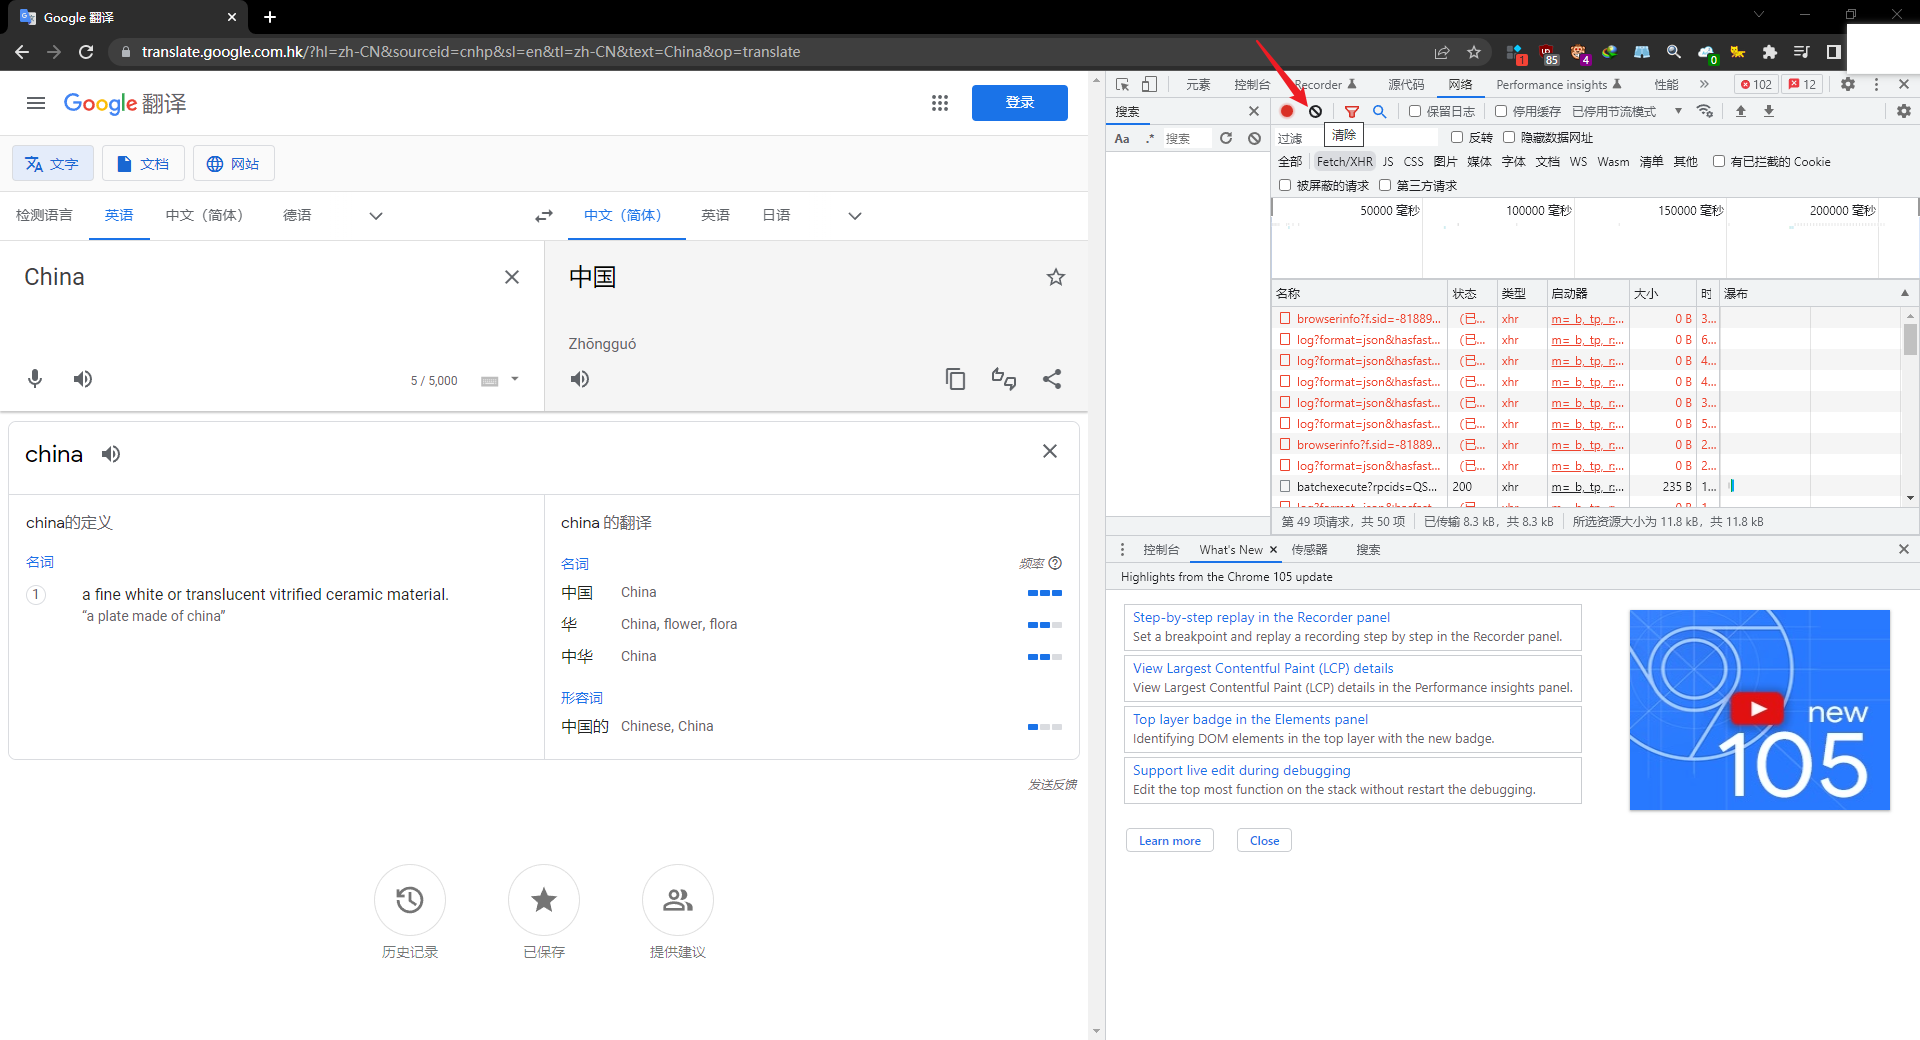The height and width of the screenshot is (1040, 1920).
Task: Enable the 保留日志 checkbox
Action: pos(1415,111)
